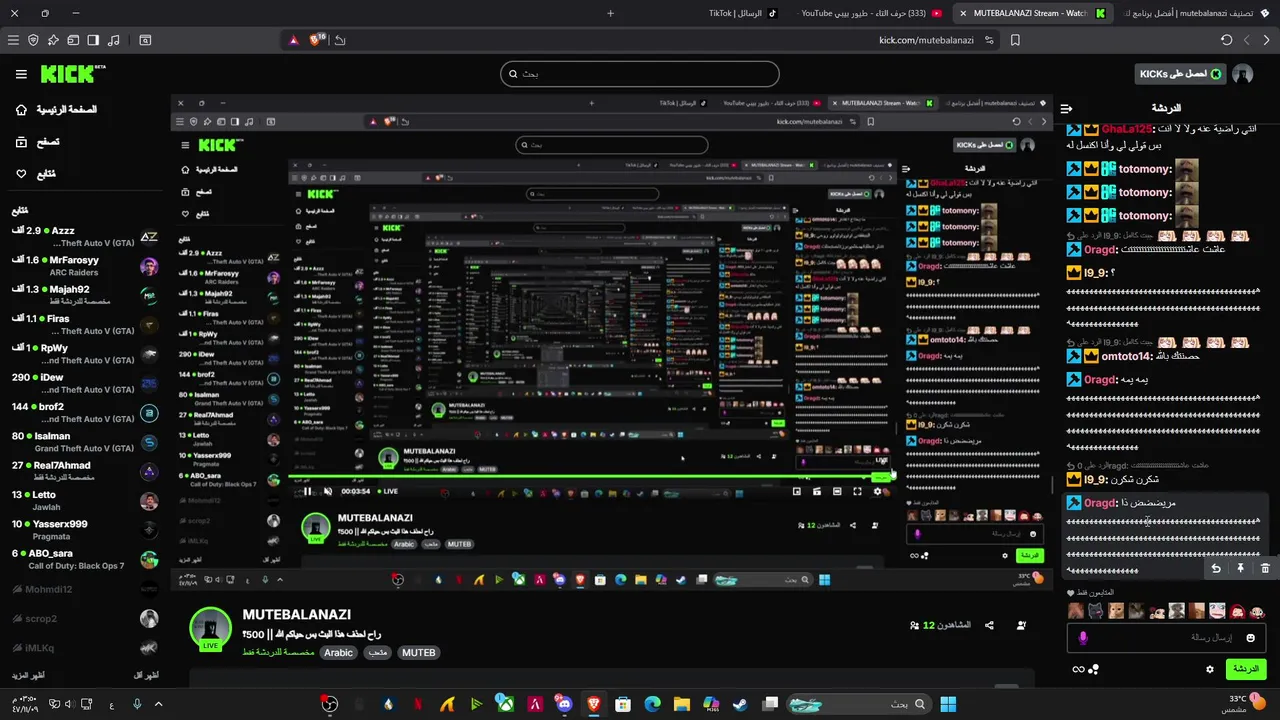This screenshot has width=1280, height=720.
Task: Open a new browser tab
Action: click(x=610, y=13)
